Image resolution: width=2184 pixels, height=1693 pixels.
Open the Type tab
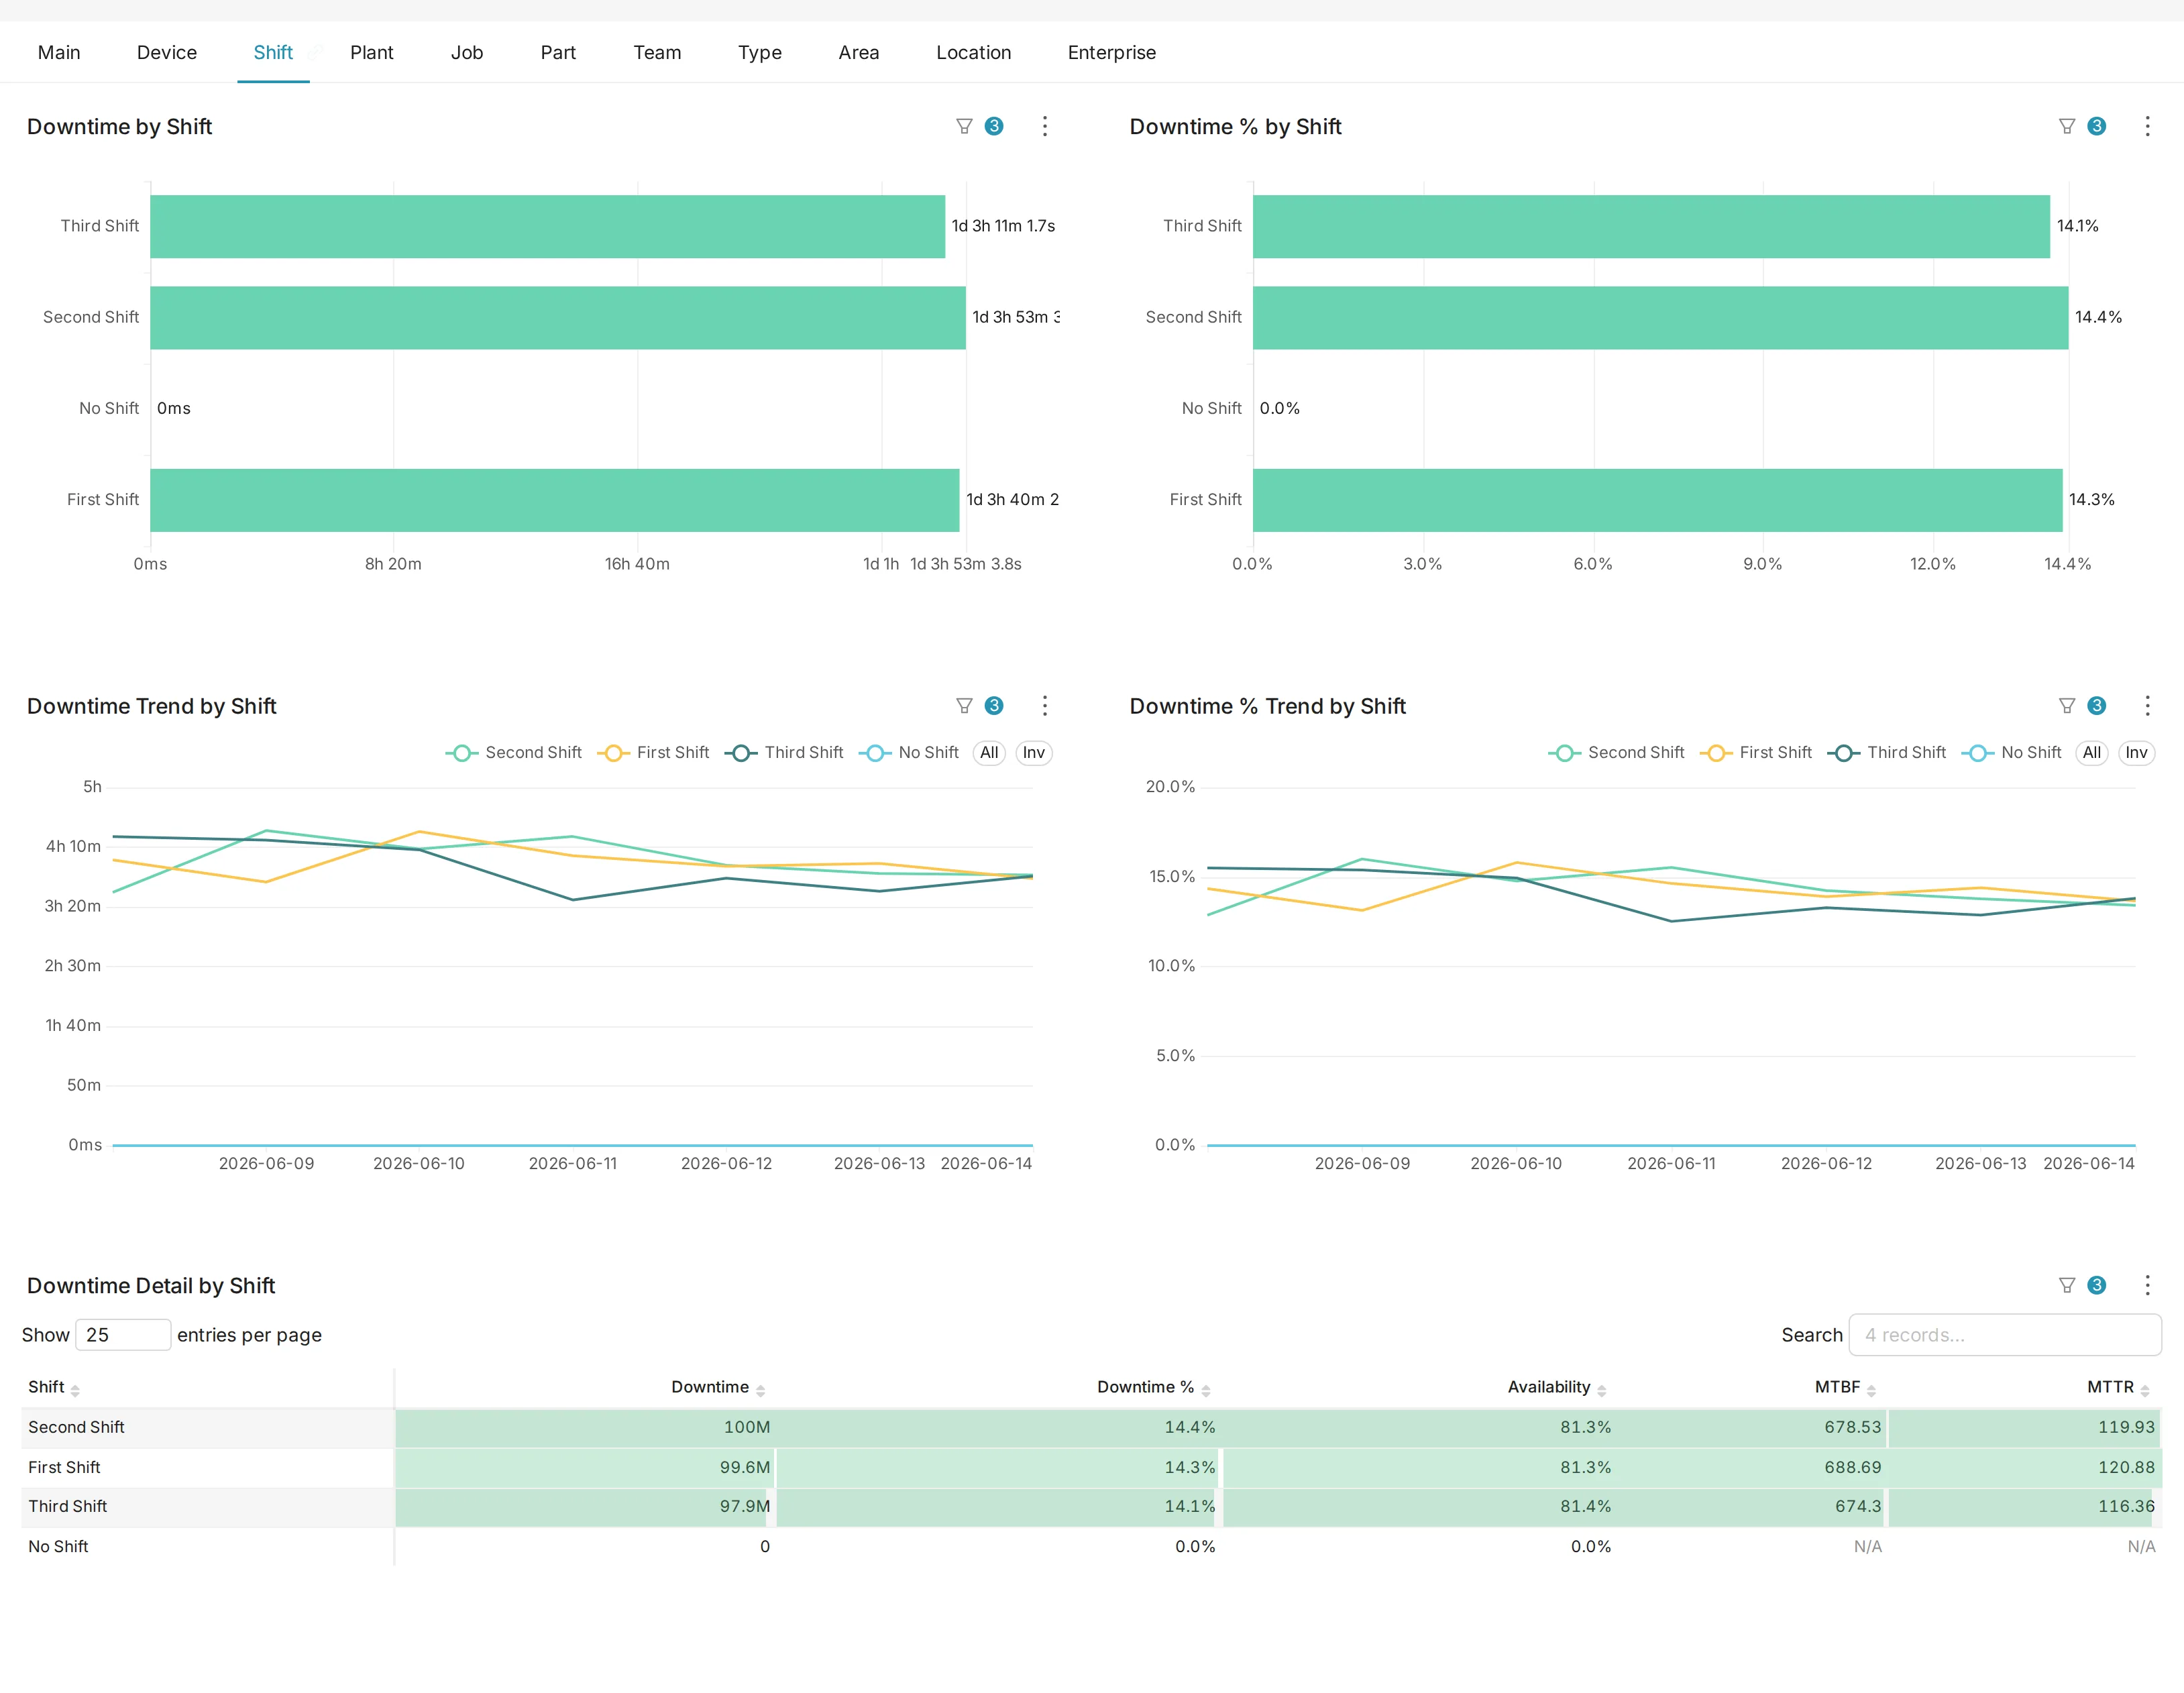click(x=760, y=53)
